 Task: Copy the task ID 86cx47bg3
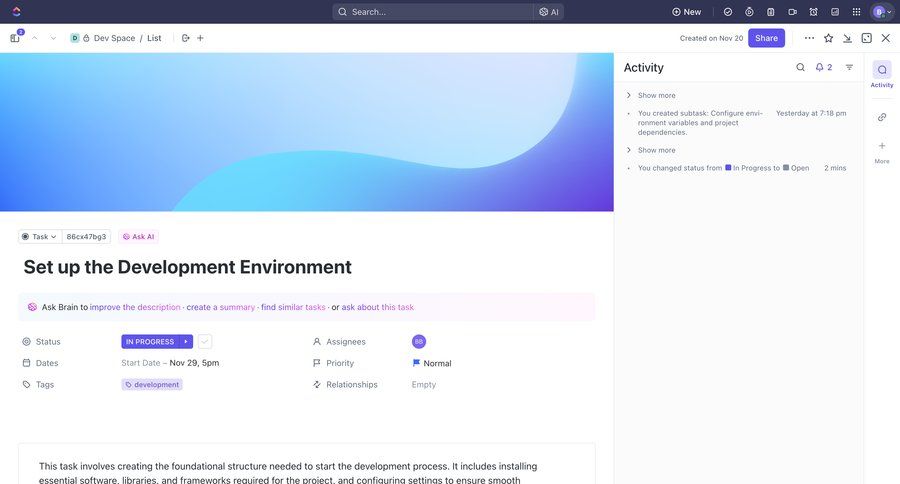click(x=86, y=237)
